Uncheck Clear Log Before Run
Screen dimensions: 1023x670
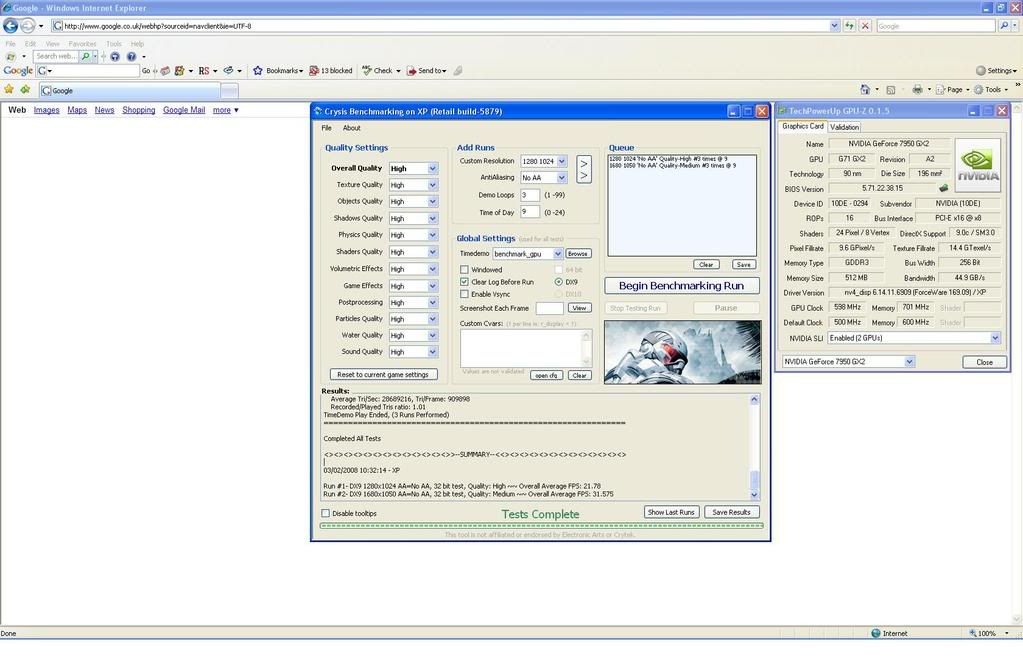pyautogui.click(x=464, y=282)
